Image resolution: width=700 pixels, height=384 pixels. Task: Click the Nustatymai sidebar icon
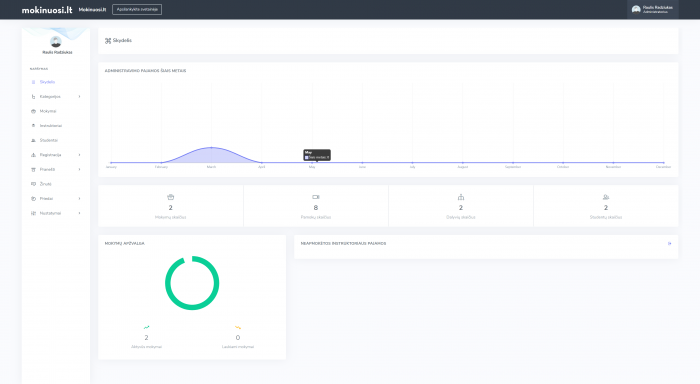[33, 213]
